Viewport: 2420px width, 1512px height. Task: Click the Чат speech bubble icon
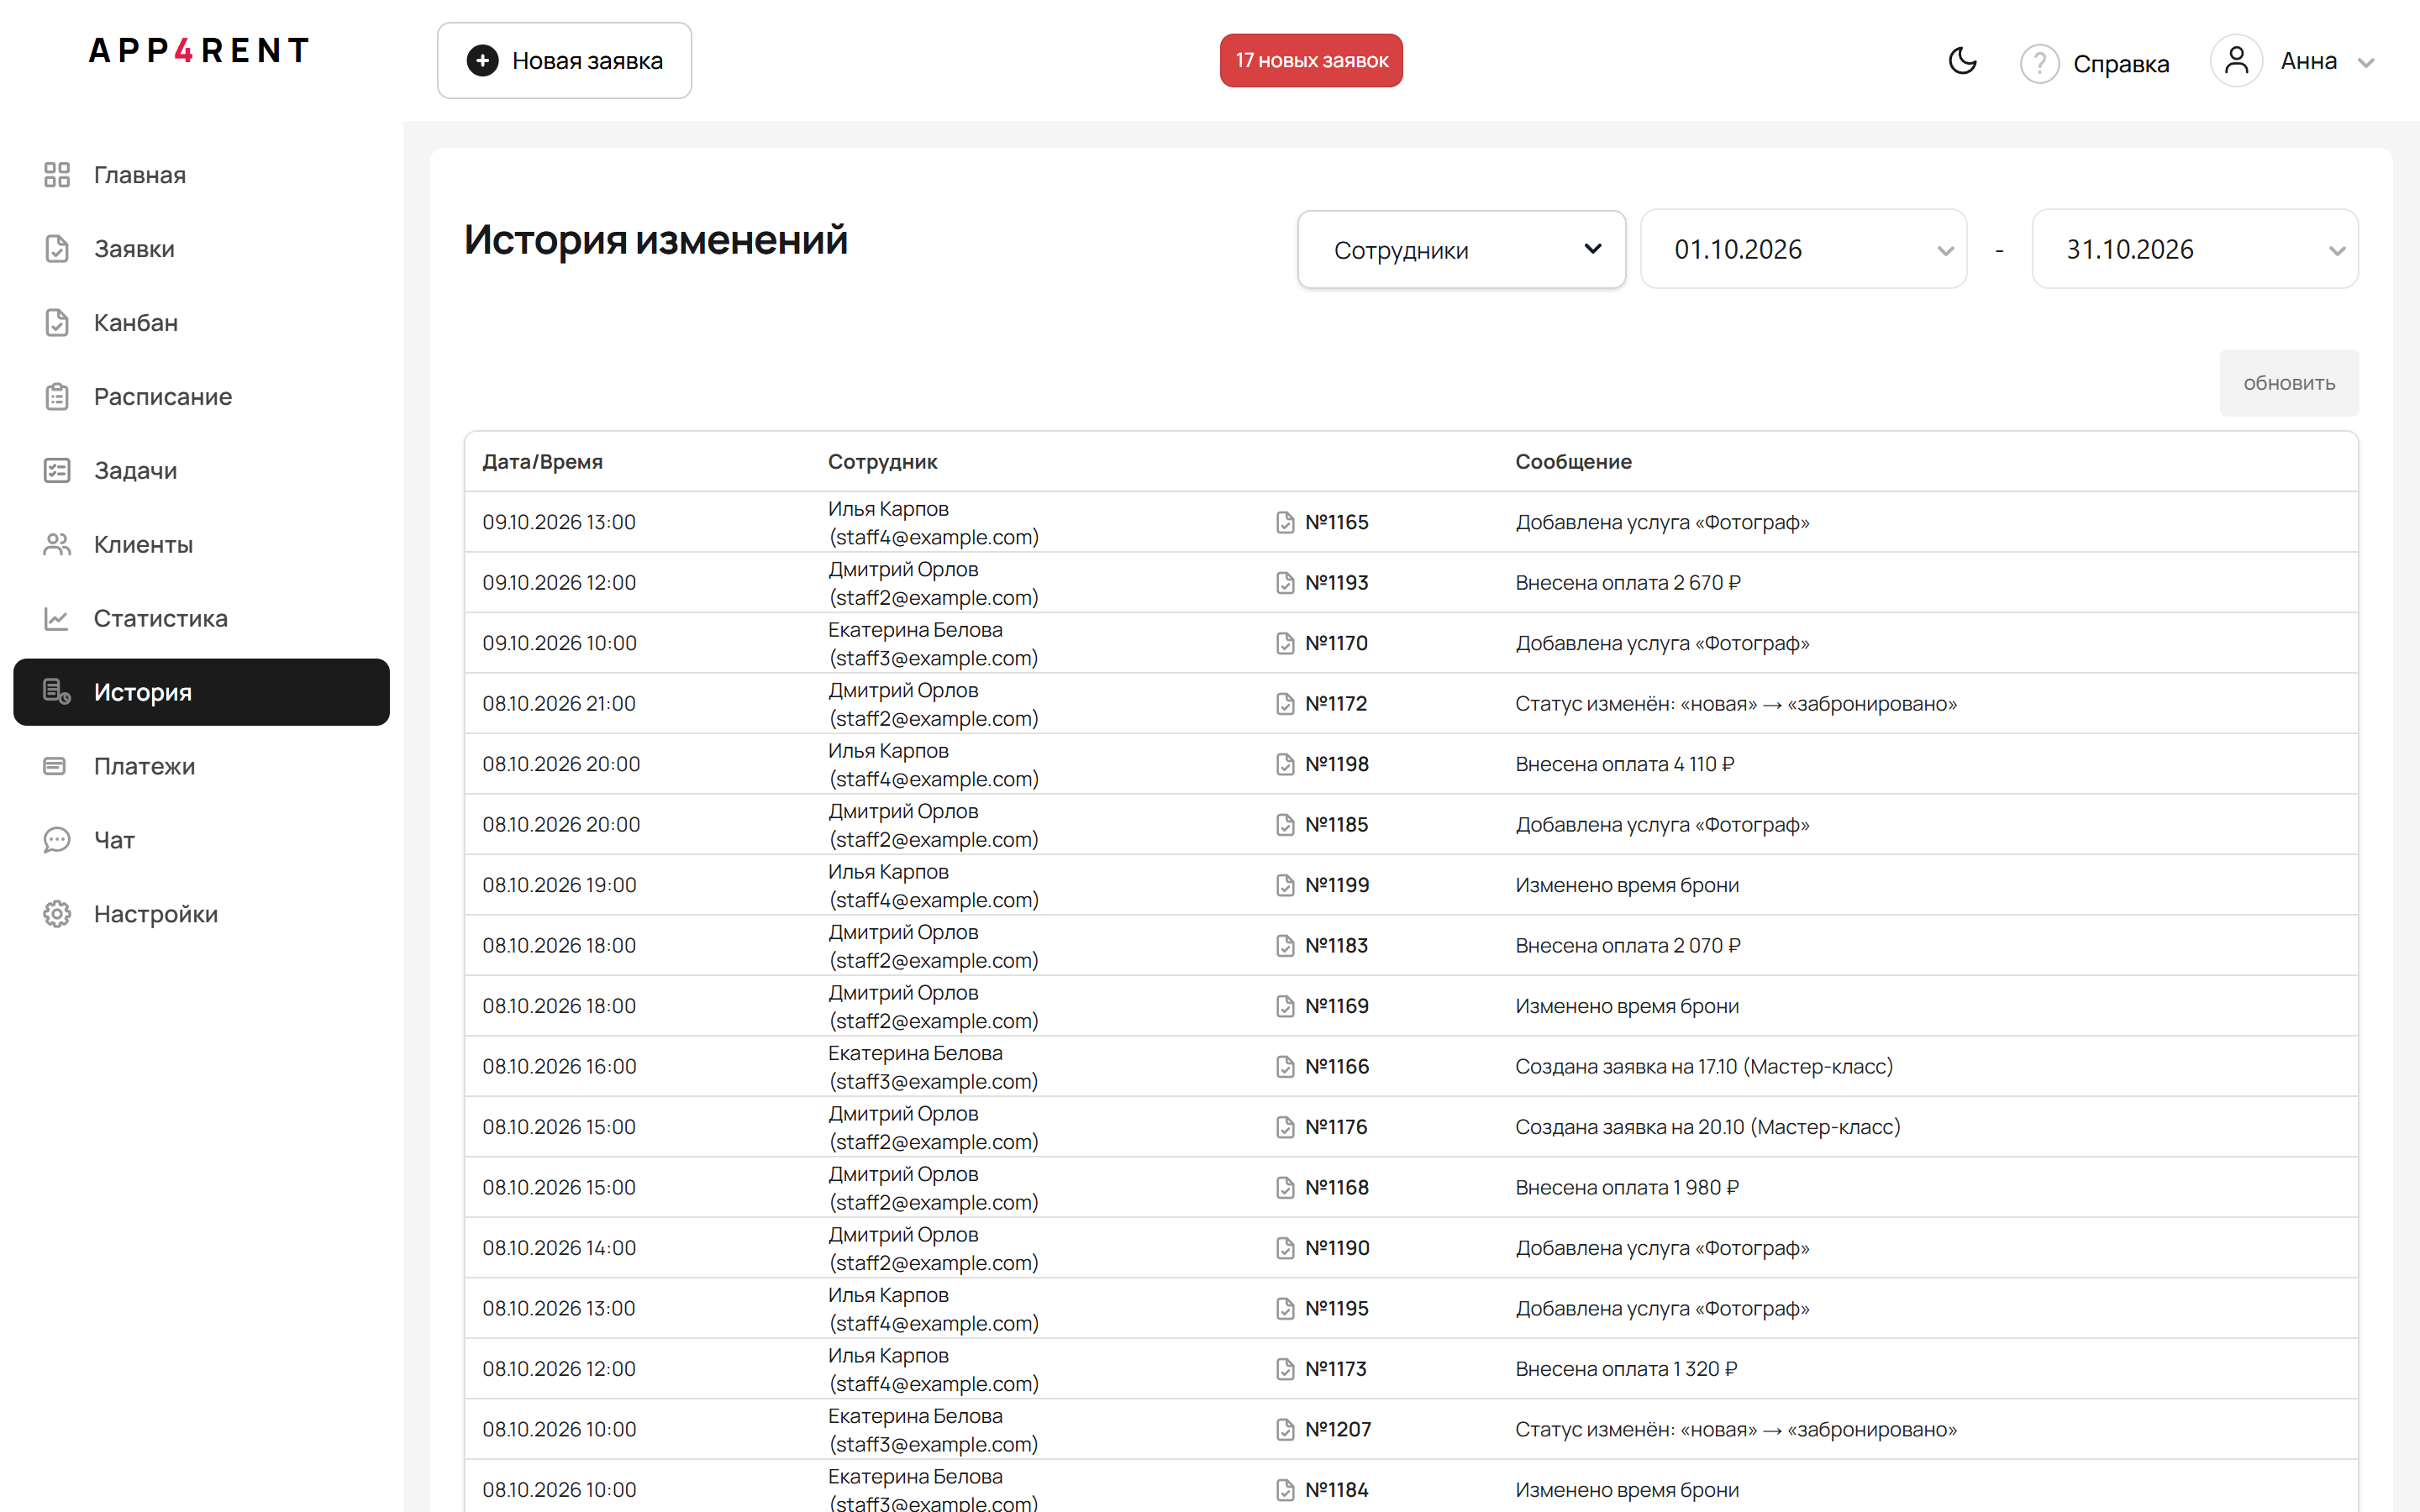coord(57,840)
